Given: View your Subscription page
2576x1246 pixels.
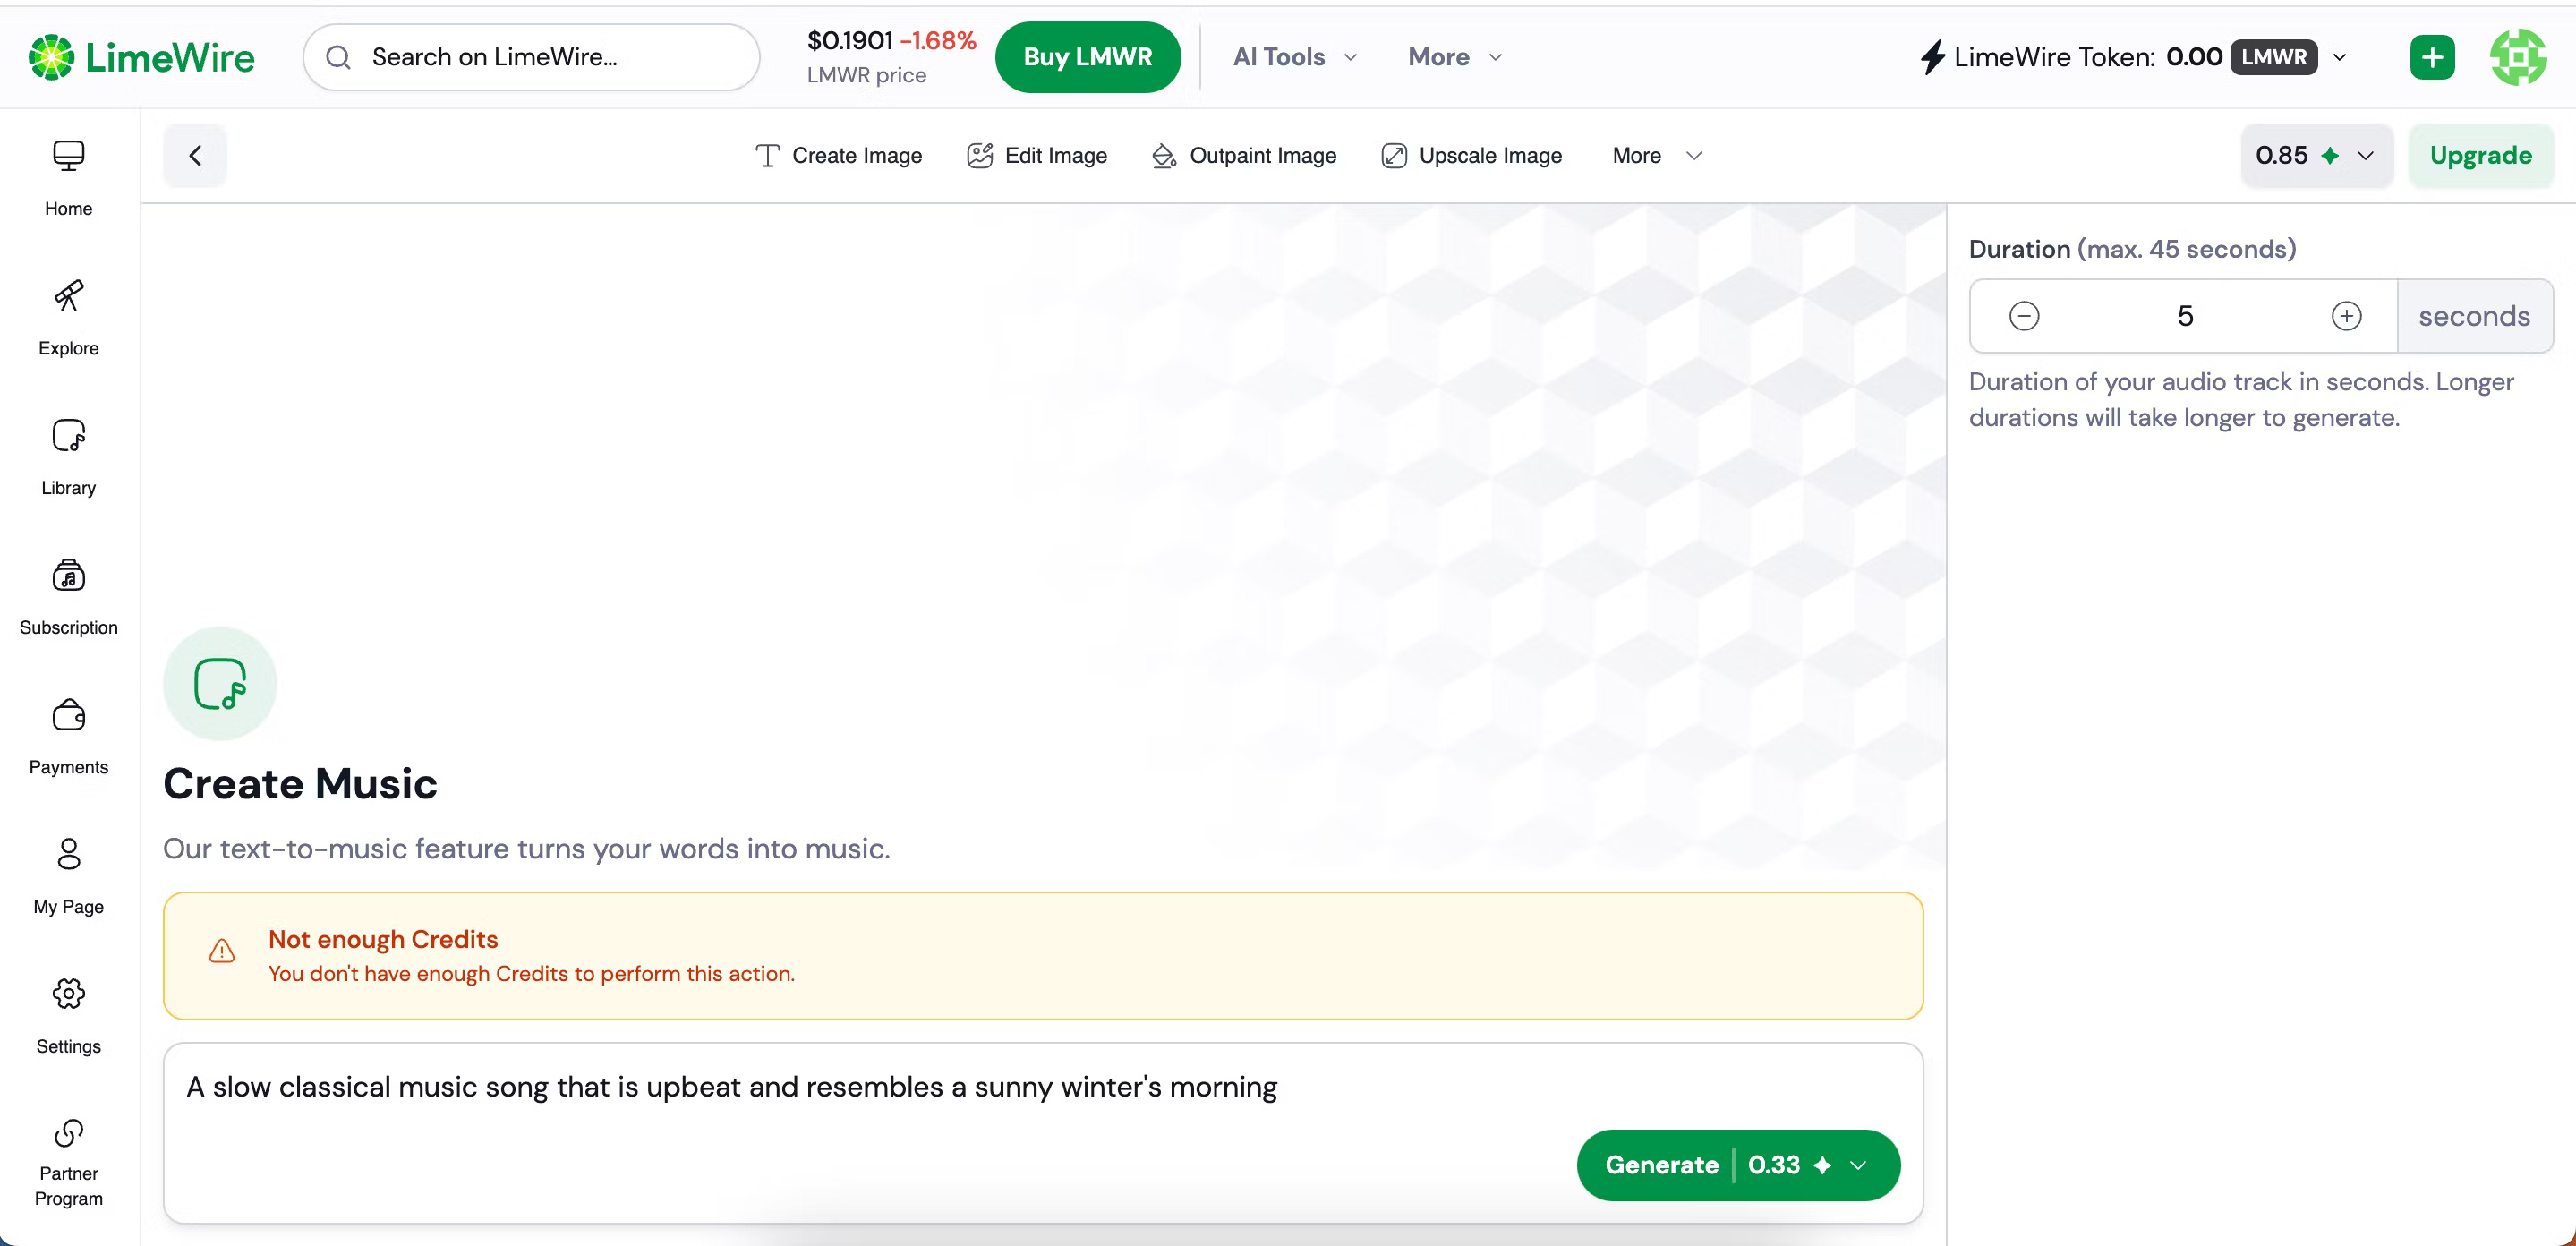Looking at the screenshot, I should coord(68,596).
